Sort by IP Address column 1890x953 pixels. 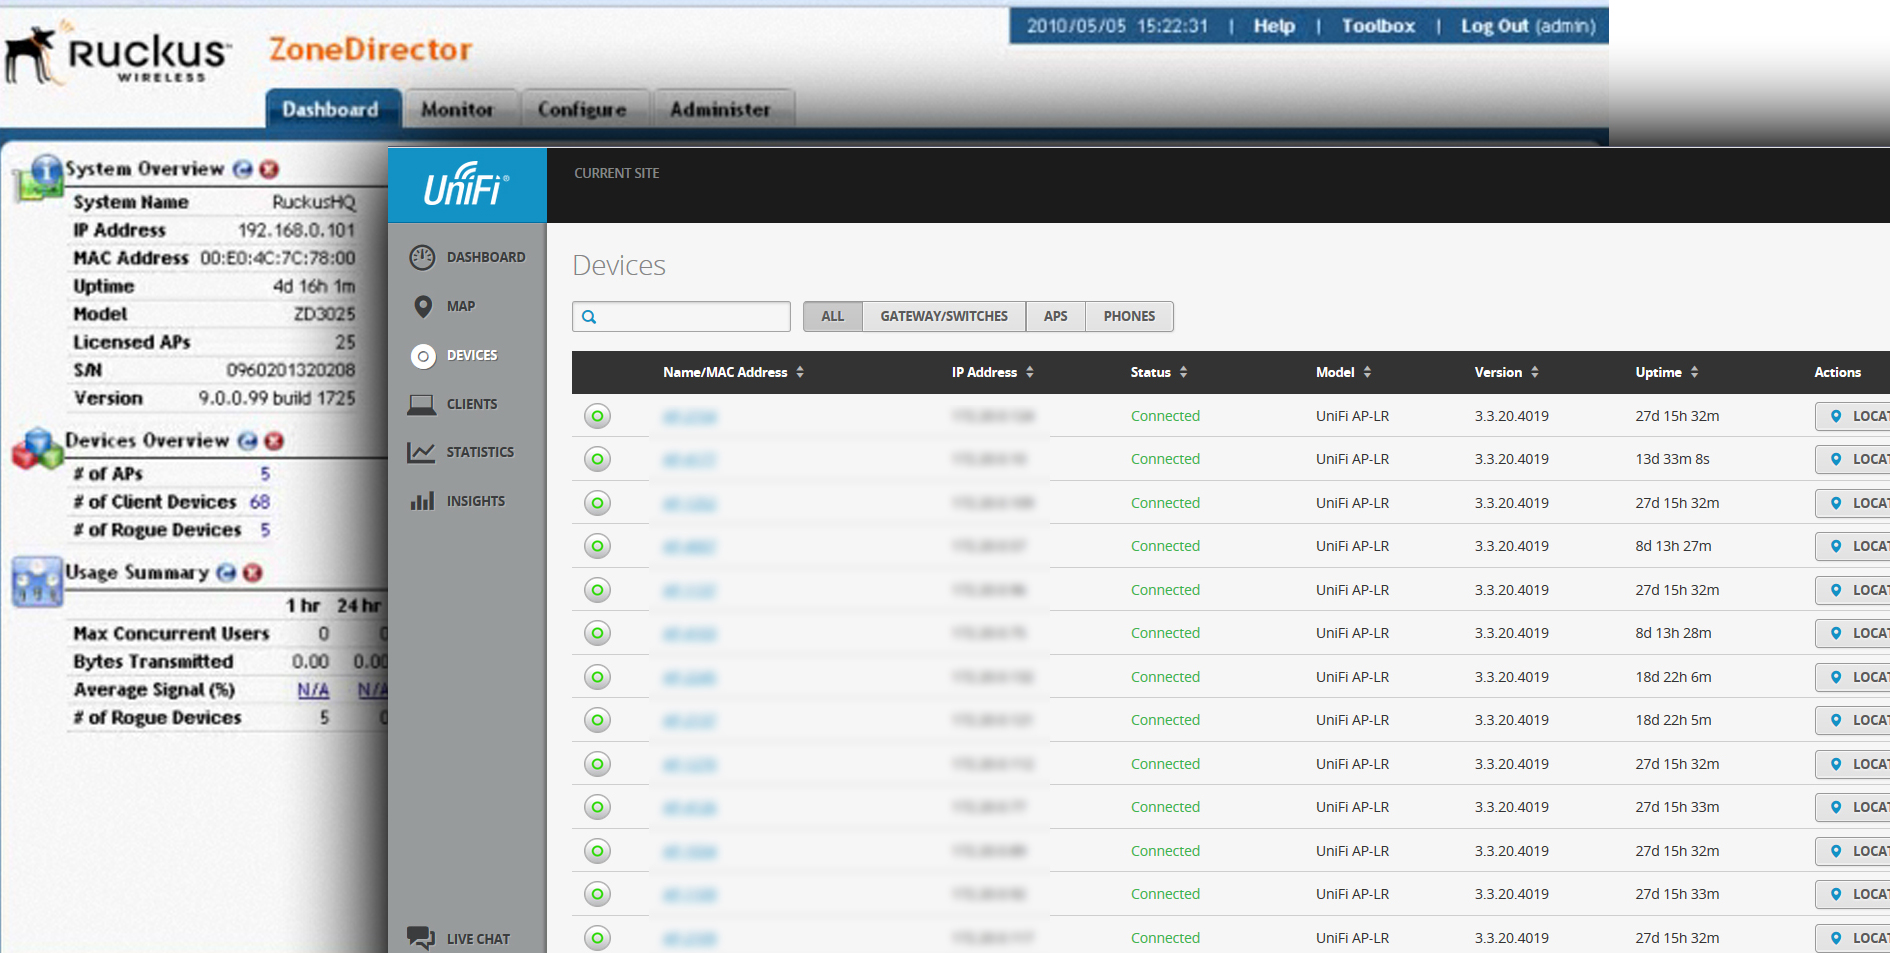tap(992, 372)
